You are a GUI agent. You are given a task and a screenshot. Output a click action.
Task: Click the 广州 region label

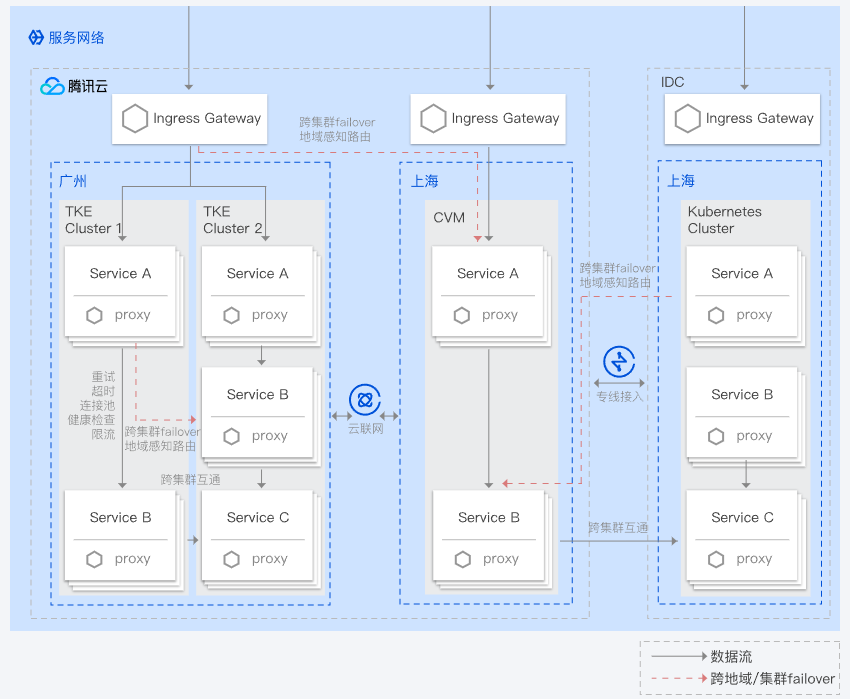[73, 181]
